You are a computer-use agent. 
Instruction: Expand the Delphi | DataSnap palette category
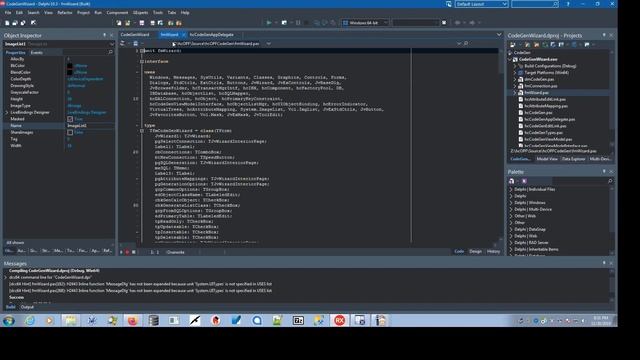pyautogui.click(x=511, y=229)
